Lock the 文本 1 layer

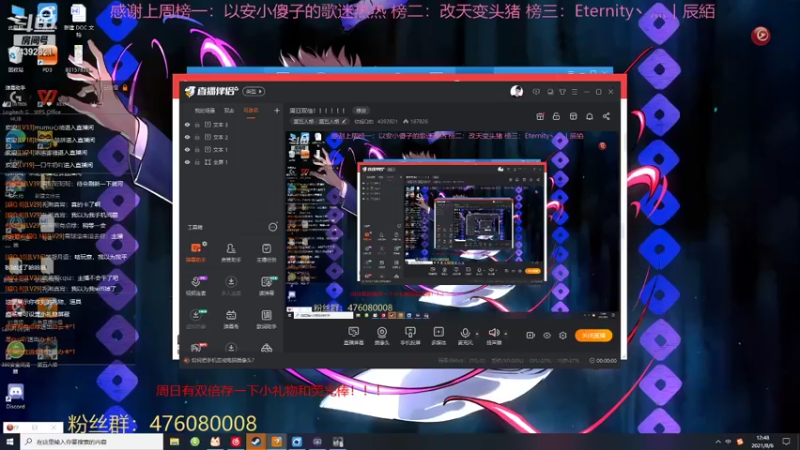click(x=197, y=149)
